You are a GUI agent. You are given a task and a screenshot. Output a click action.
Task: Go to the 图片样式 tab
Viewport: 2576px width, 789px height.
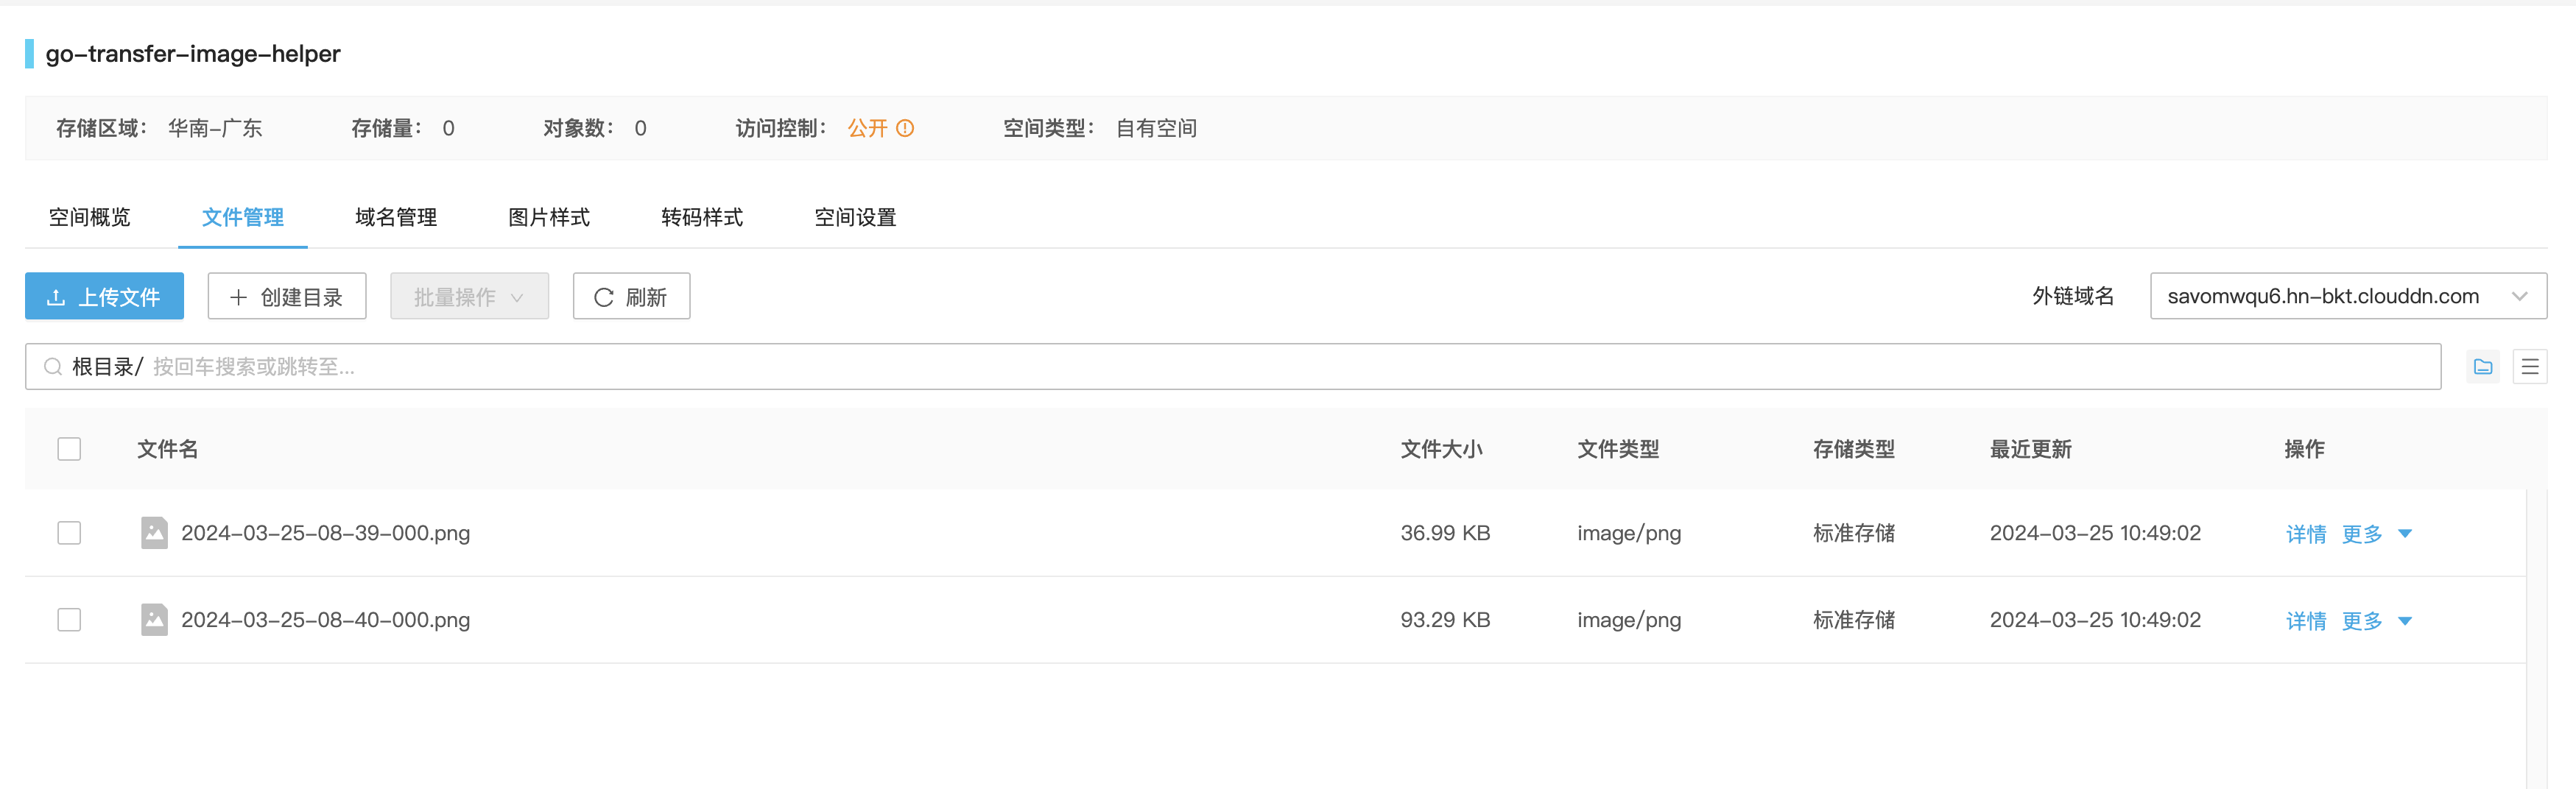pos(549,217)
